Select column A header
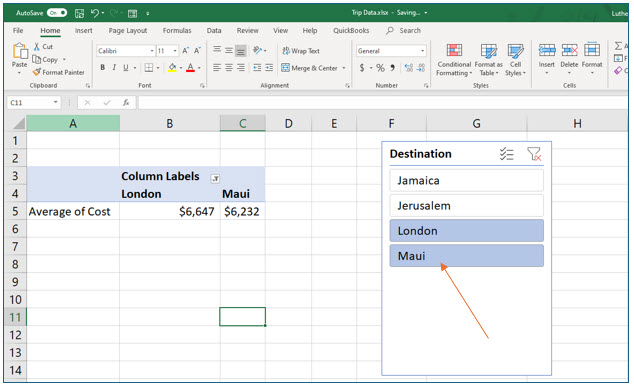The image size is (634, 384). (73, 123)
